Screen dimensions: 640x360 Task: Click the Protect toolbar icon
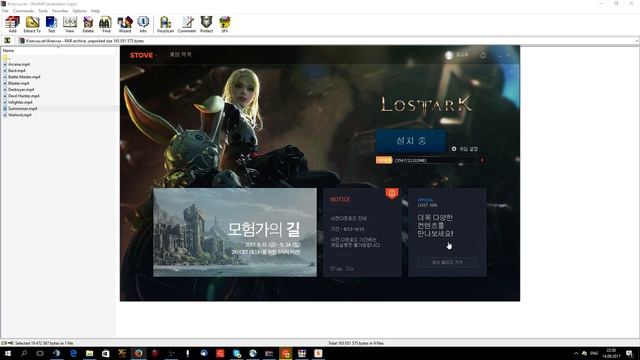207,24
